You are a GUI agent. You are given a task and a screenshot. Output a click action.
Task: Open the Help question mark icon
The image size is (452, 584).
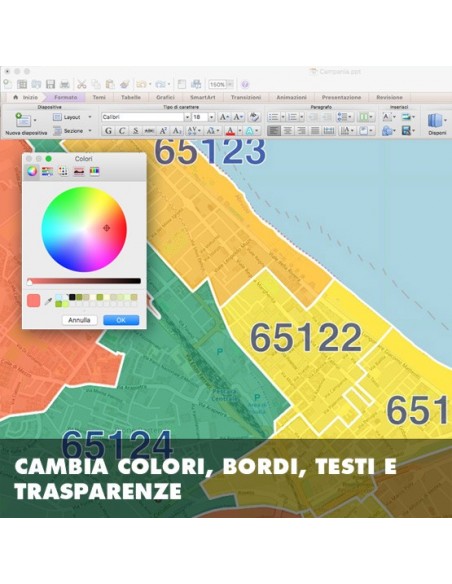245,85
